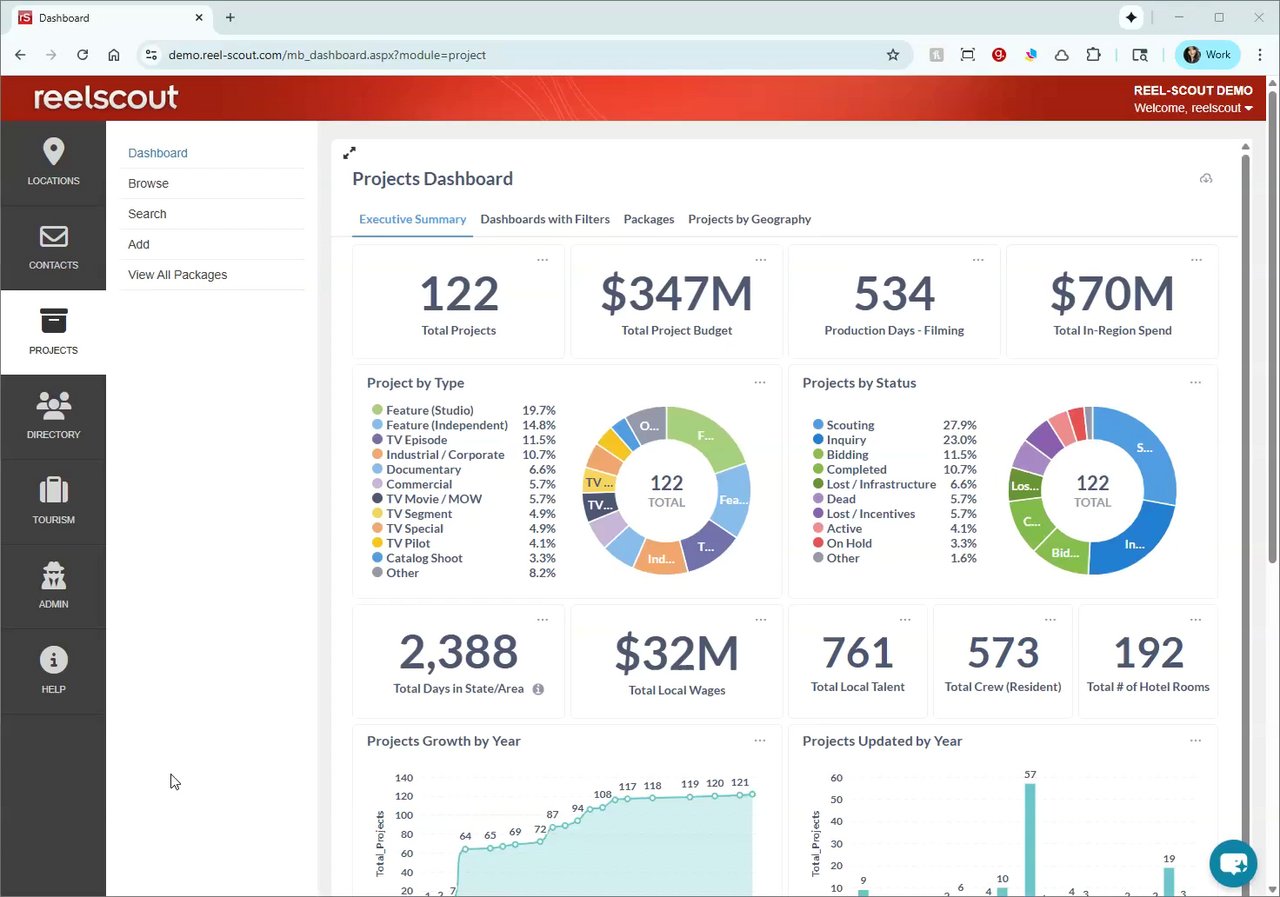This screenshot has height=897, width=1280.
Task: Click info icon beside Total Days in State/Area
Action: 538,689
